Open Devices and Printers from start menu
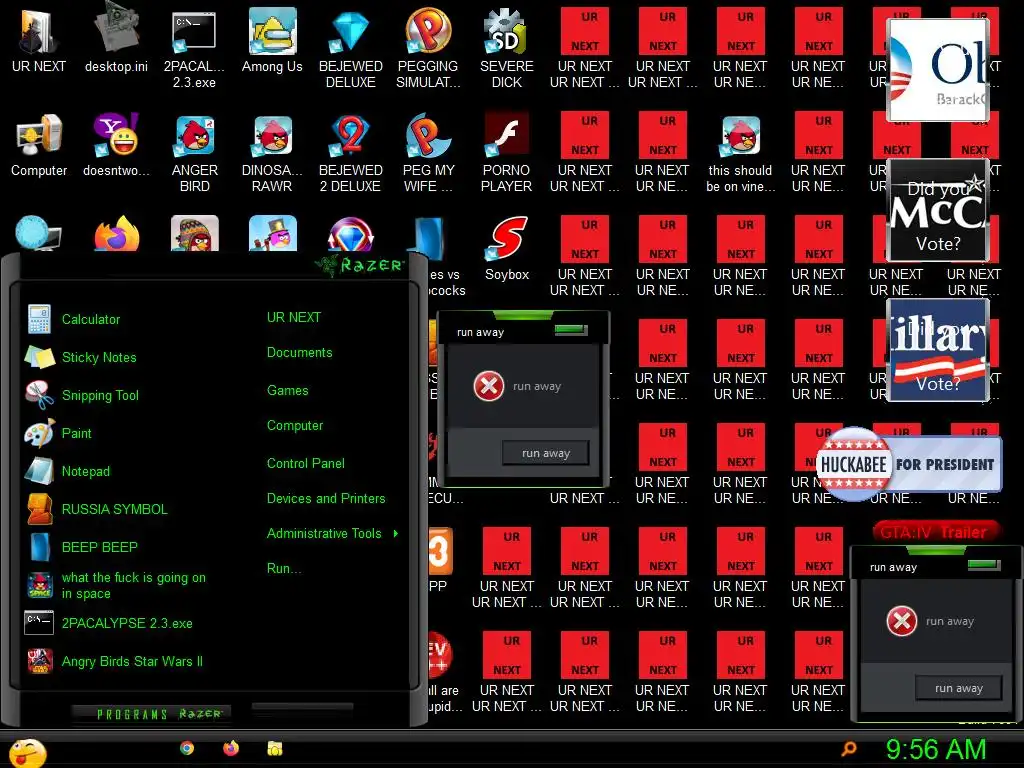1024x768 pixels. click(x=326, y=499)
